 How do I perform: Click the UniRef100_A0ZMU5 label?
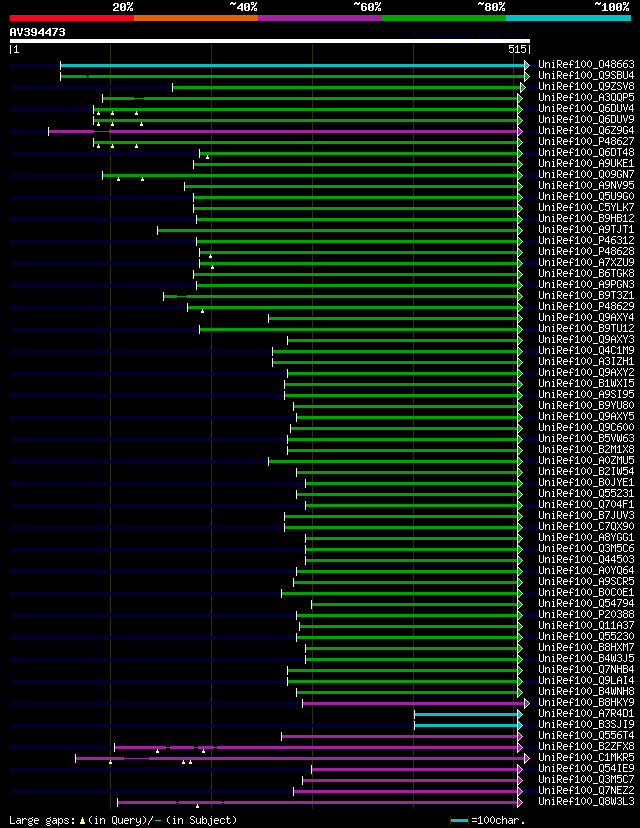tap(586, 460)
